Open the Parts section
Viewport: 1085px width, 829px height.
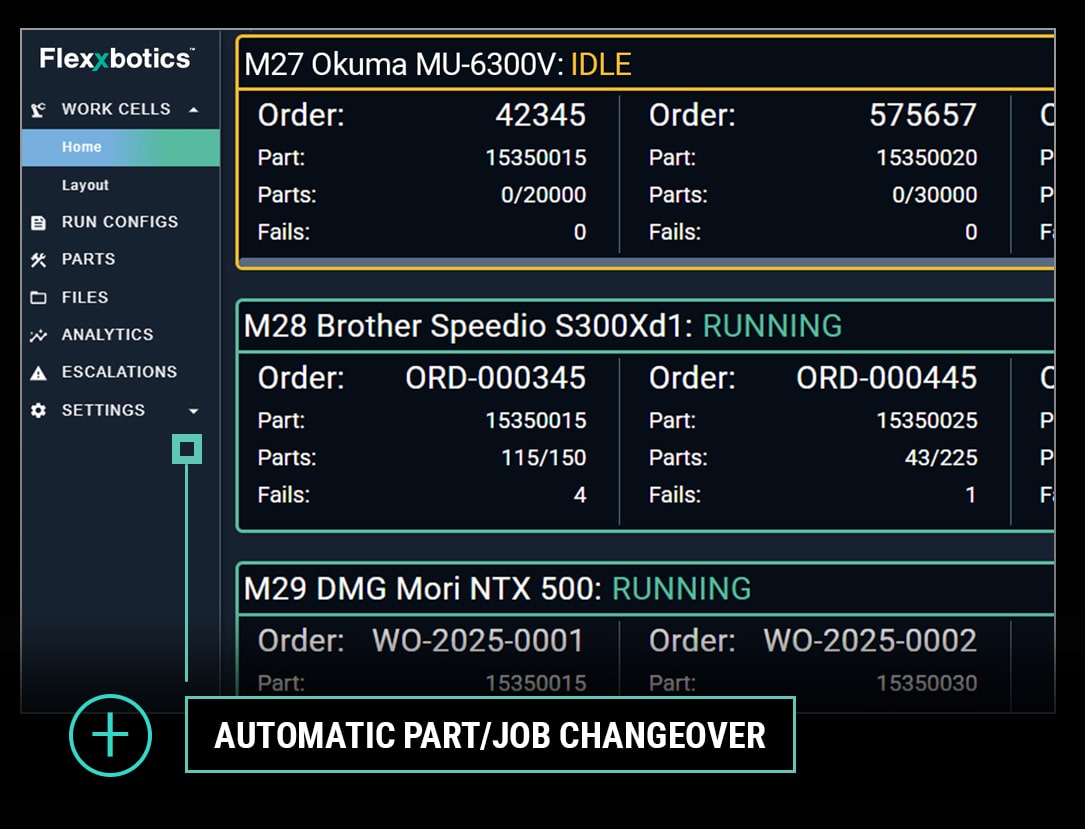tap(89, 259)
